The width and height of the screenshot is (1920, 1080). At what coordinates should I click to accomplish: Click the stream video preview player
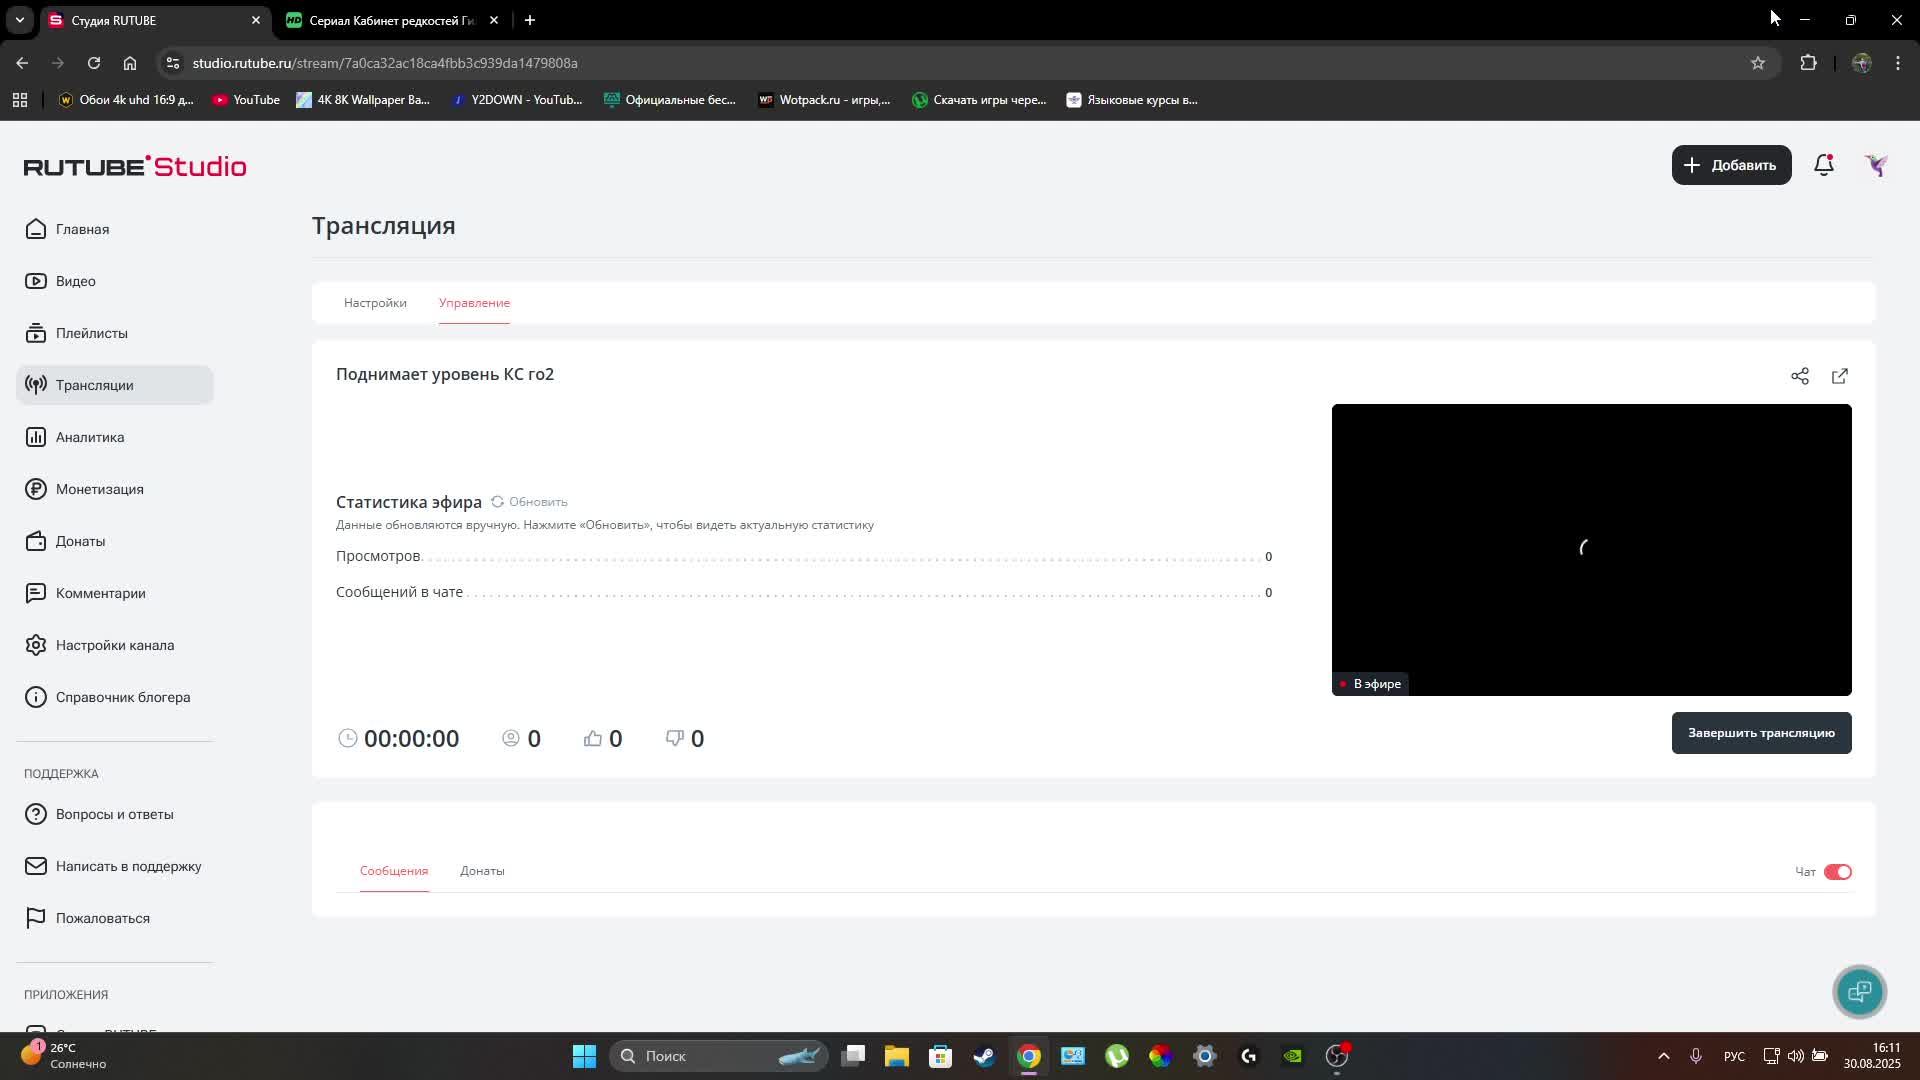click(x=1591, y=549)
